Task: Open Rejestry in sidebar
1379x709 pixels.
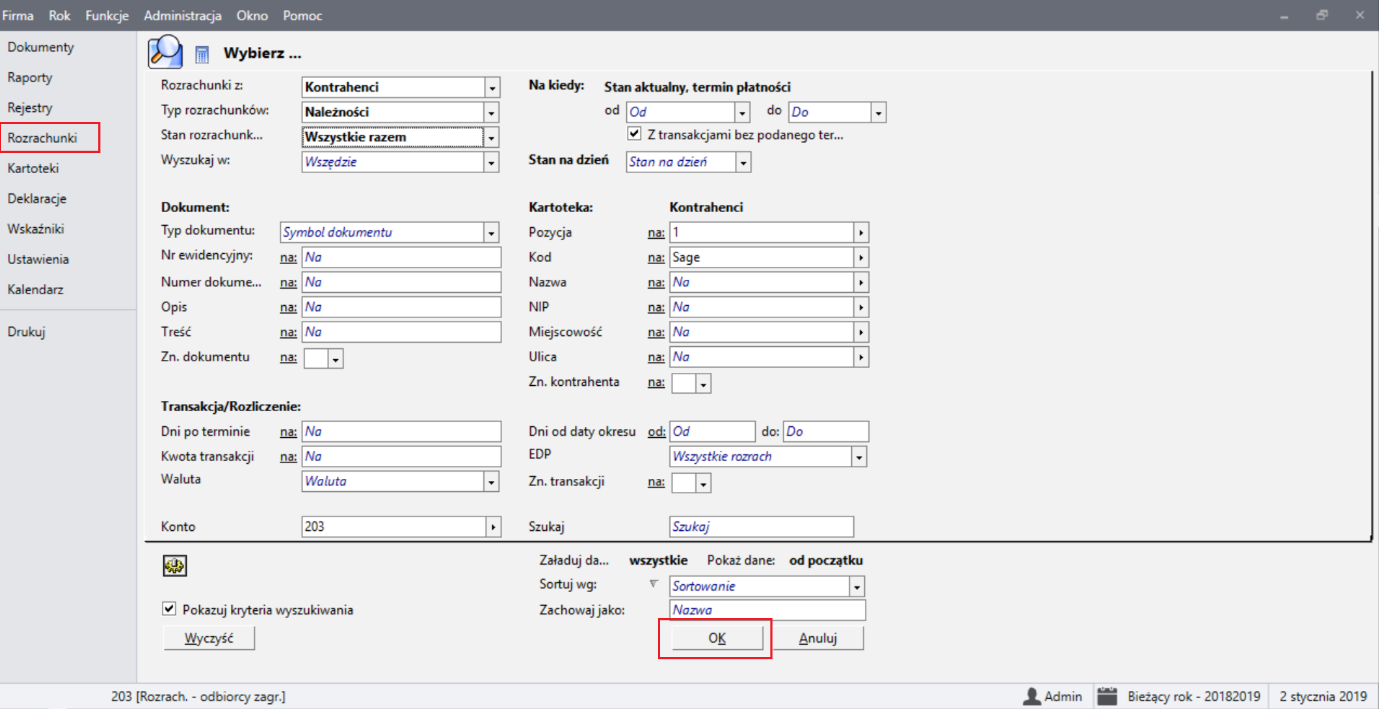Action: tap(30, 107)
